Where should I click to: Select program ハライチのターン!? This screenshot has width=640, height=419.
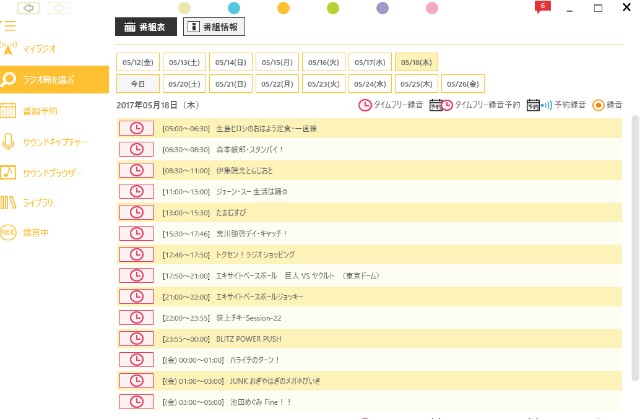coord(255,360)
